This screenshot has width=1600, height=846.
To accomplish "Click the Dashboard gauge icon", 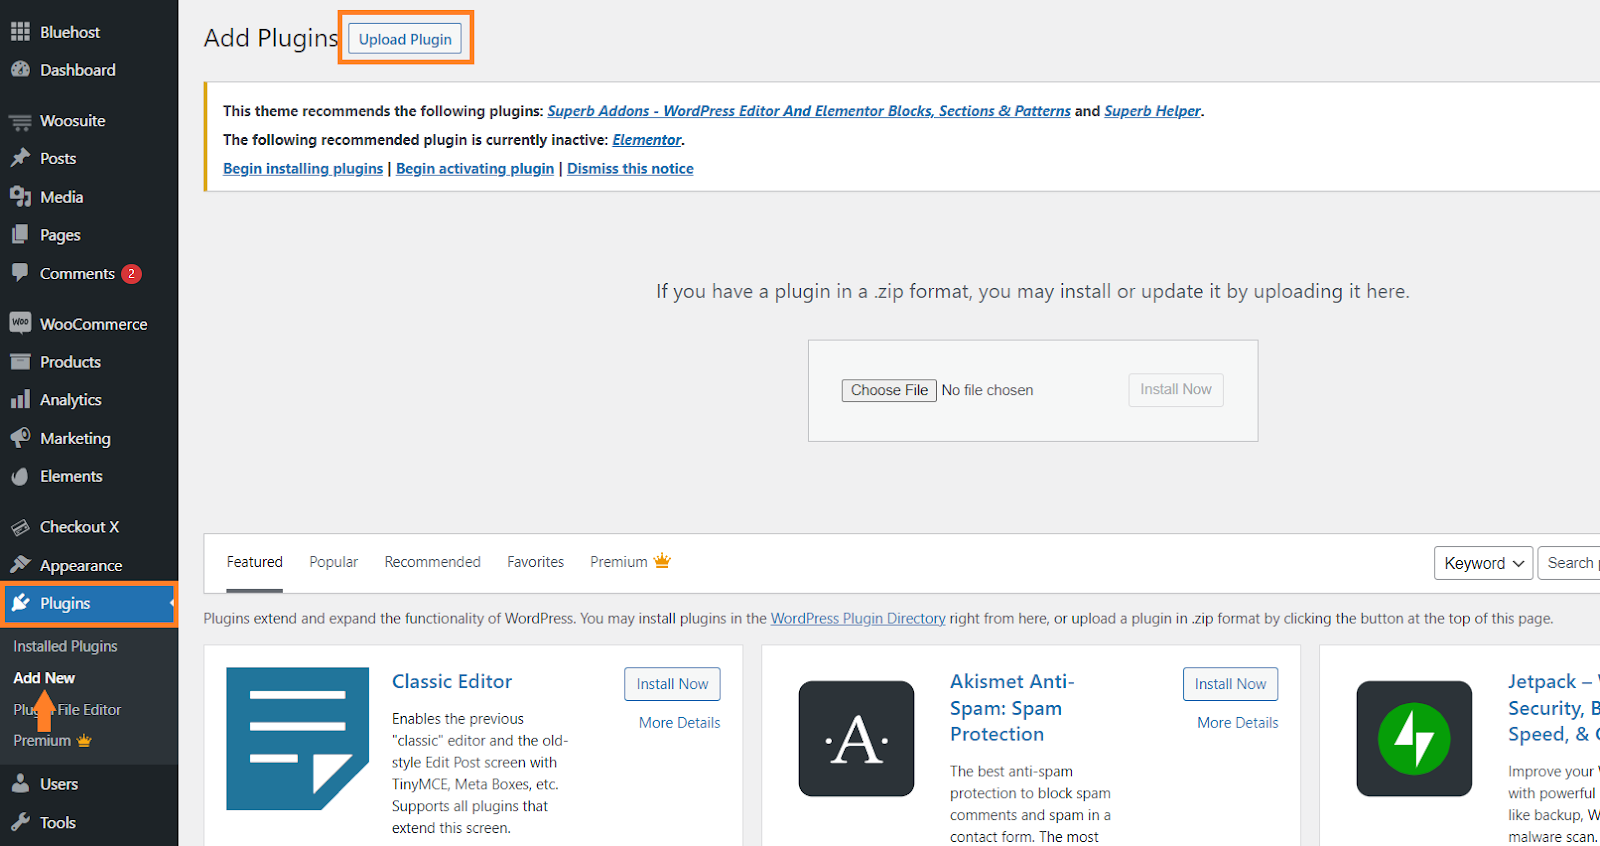I will click(x=20, y=70).
